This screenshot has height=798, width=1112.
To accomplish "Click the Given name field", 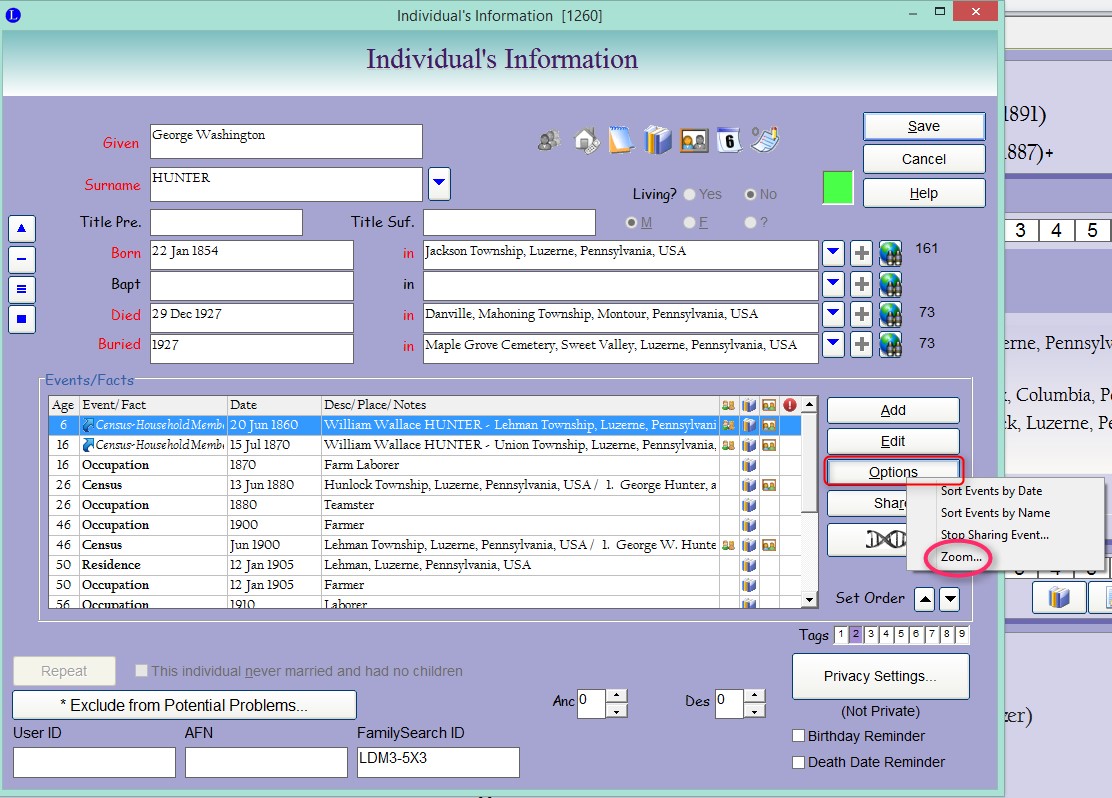I will (x=287, y=141).
